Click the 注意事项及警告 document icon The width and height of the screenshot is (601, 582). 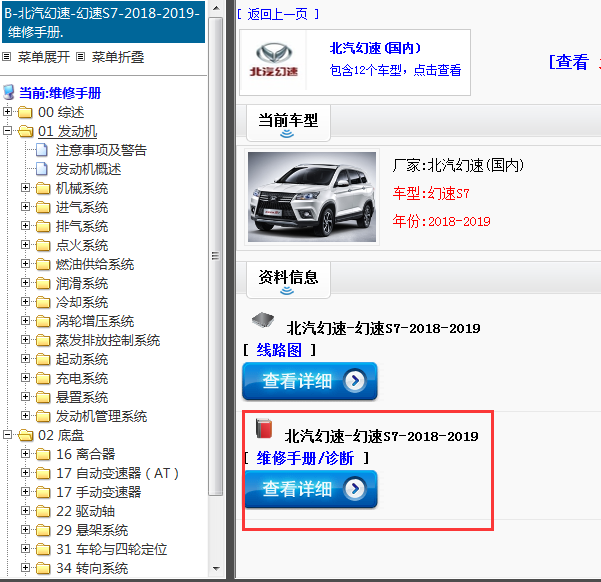[x=42, y=150]
